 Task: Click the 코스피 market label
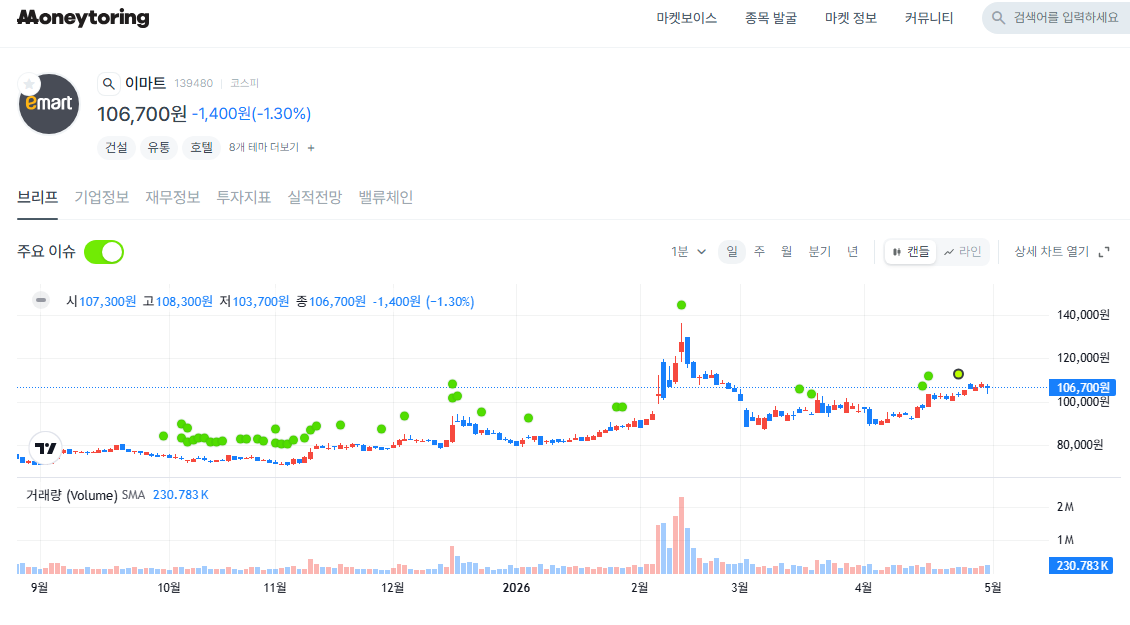pos(244,84)
